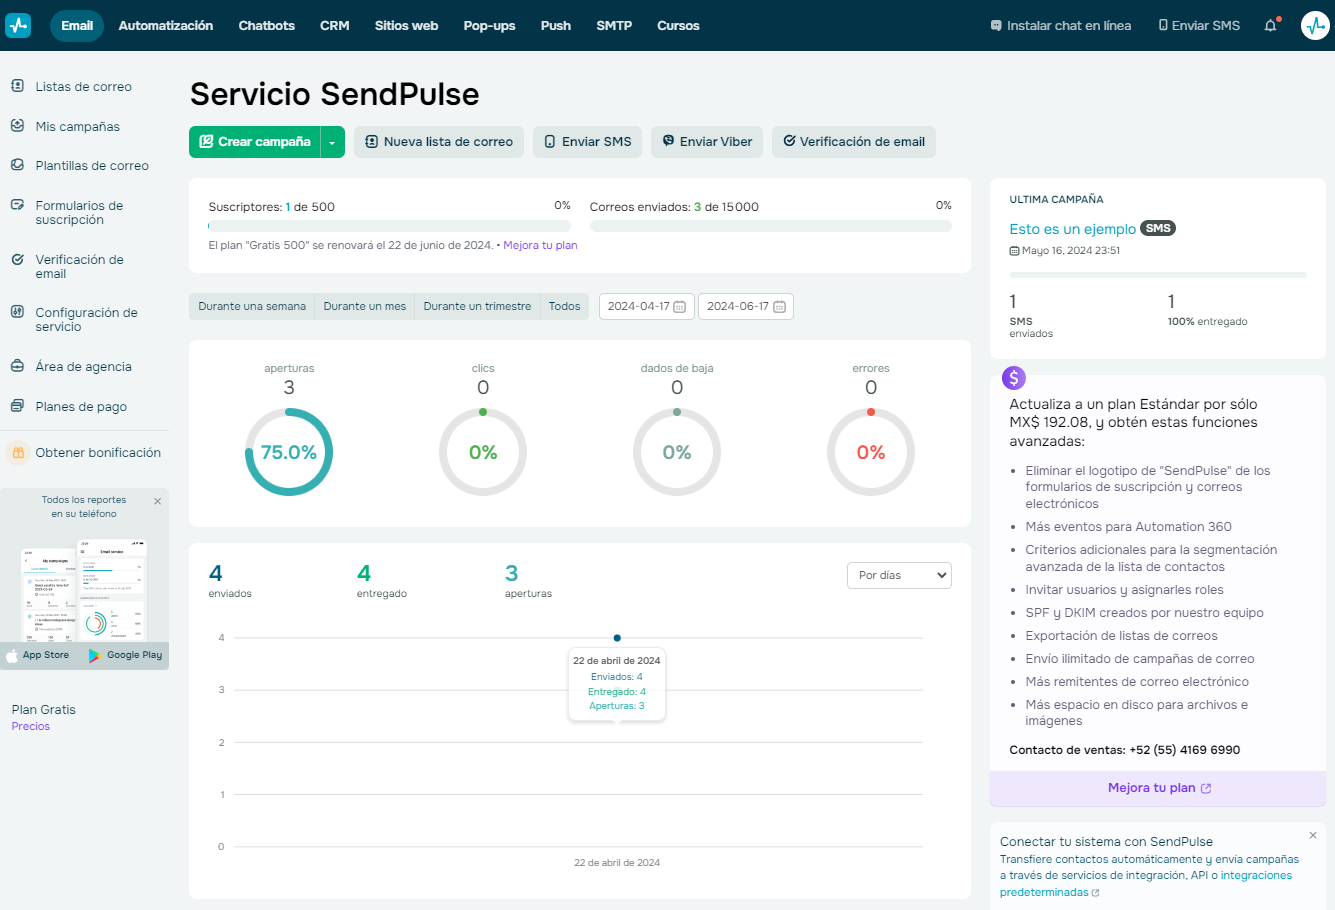
Task: Dismiss the Conectar tu sistema panel
Action: pyautogui.click(x=1313, y=835)
